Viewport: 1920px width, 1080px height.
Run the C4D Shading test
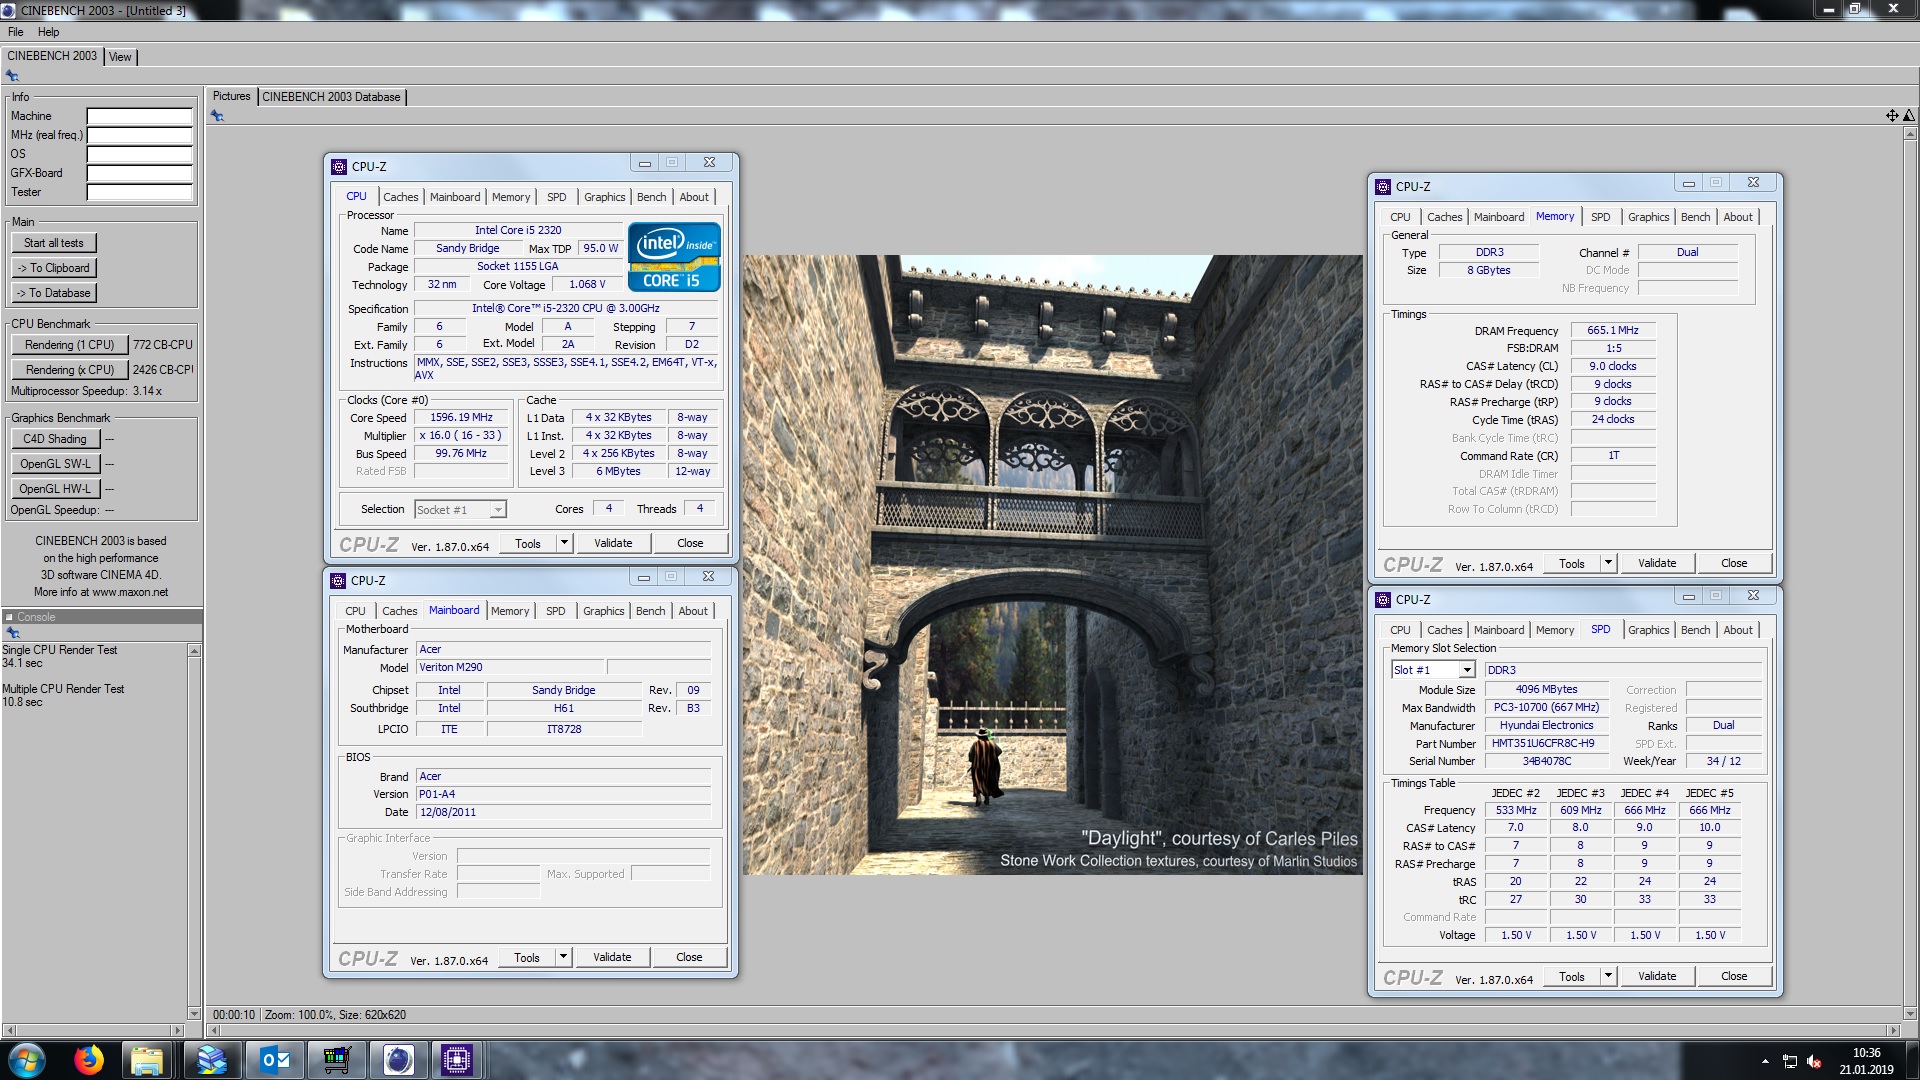[55, 439]
